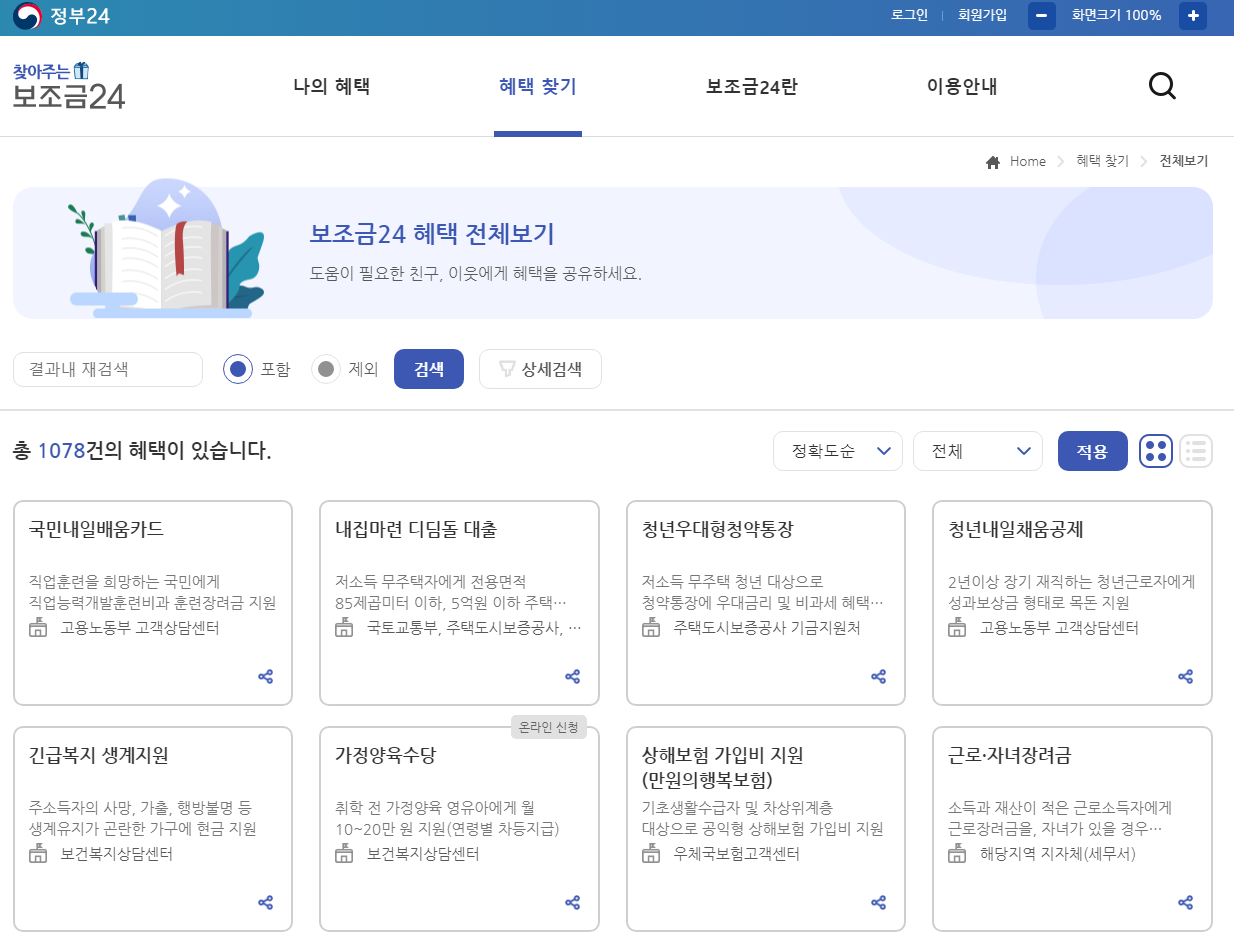Click 주택도시보증공사 기금지원처 text
This screenshot has height=943, width=1234.
pyautogui.click(x=766, y=628)
